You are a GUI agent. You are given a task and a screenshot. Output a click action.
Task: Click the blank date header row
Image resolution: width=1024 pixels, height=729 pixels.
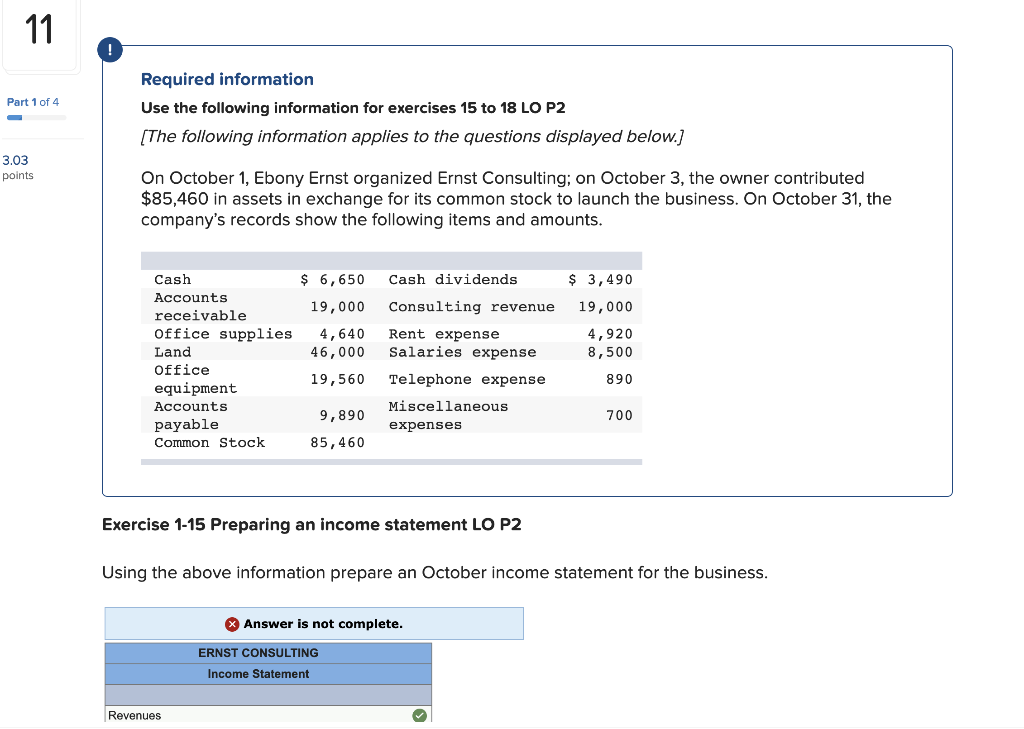(268, 695)
